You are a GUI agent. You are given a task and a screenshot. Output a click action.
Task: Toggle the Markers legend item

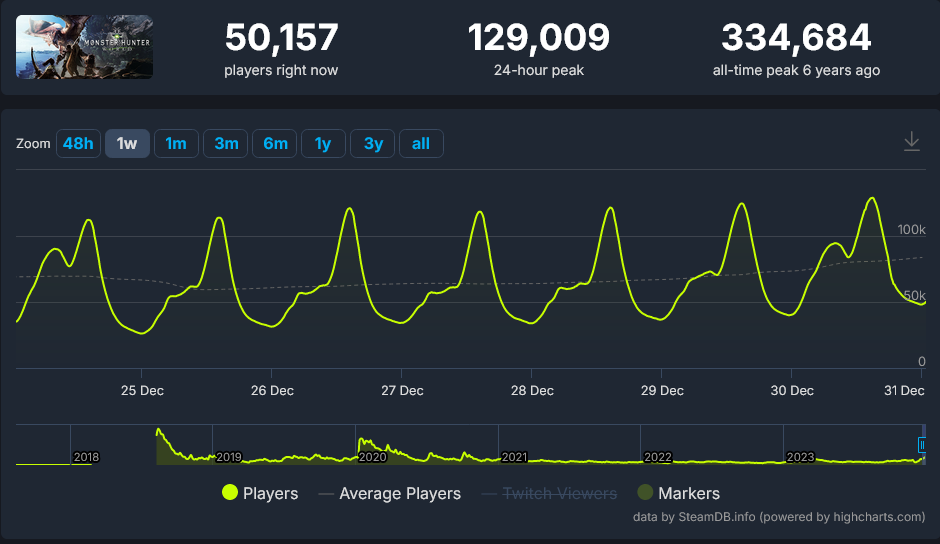pos(678,493)
